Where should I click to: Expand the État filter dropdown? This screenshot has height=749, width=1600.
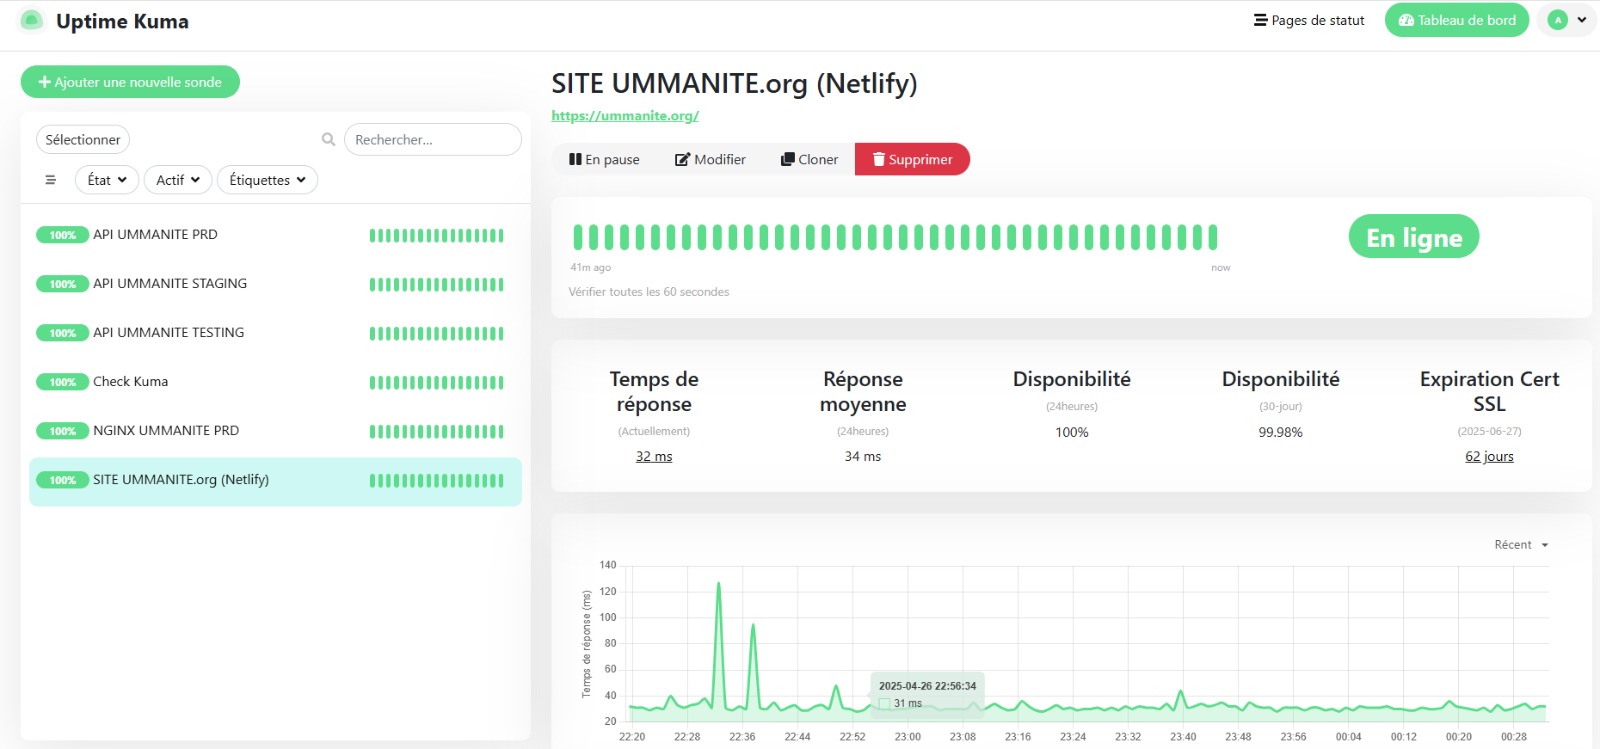tap(107, 180)
